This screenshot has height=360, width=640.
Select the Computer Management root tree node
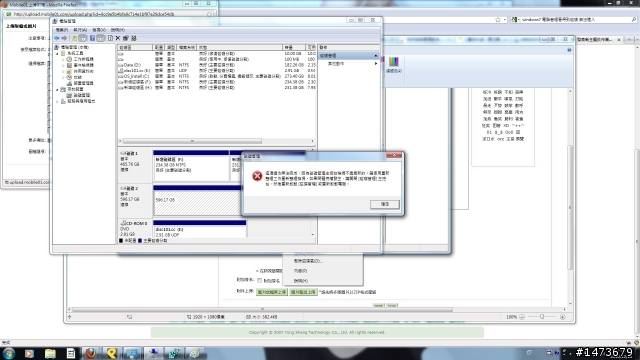pyautogui.click(x=71, y=47)
